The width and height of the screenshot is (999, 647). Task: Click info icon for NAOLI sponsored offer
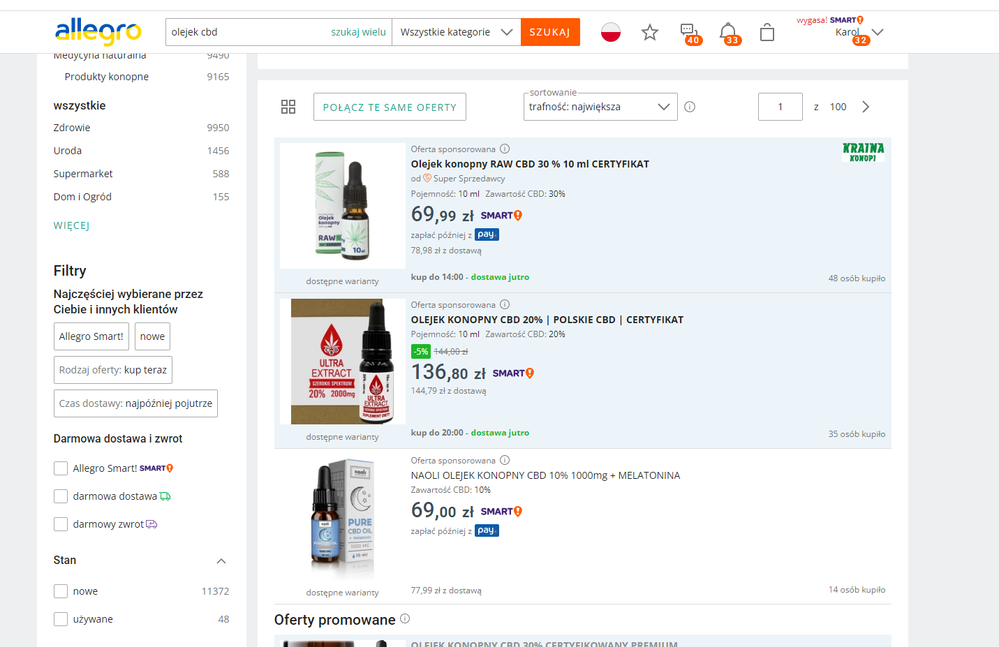(505, 460)
